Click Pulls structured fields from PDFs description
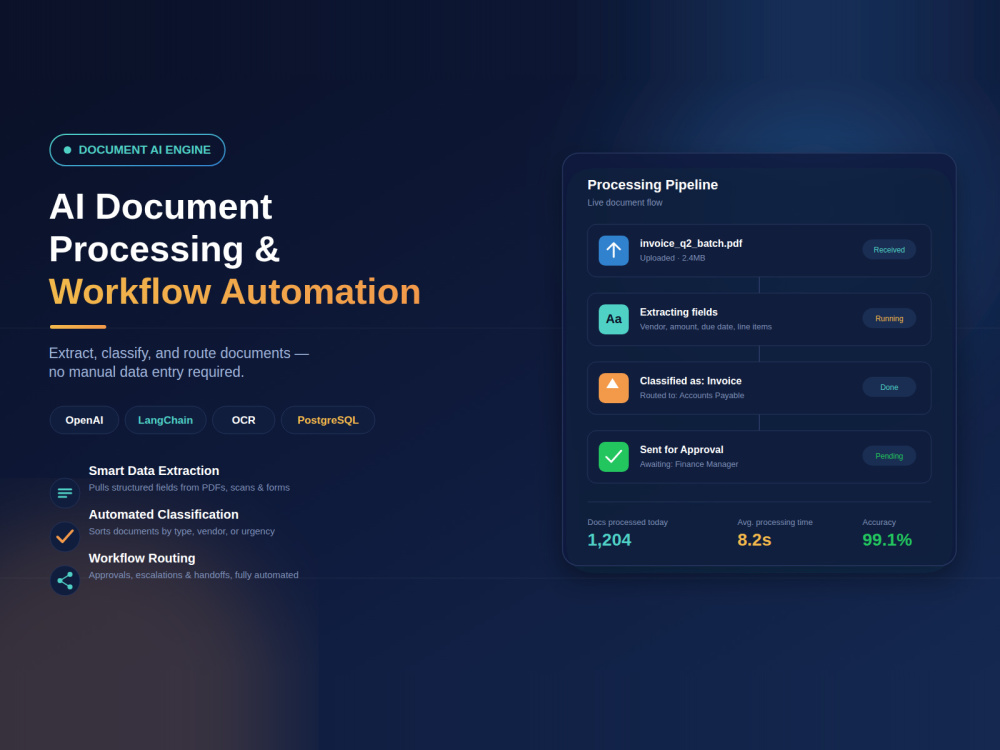This screenshot has height=750, width=1000. pyautogui.click(x=189, y=488)
